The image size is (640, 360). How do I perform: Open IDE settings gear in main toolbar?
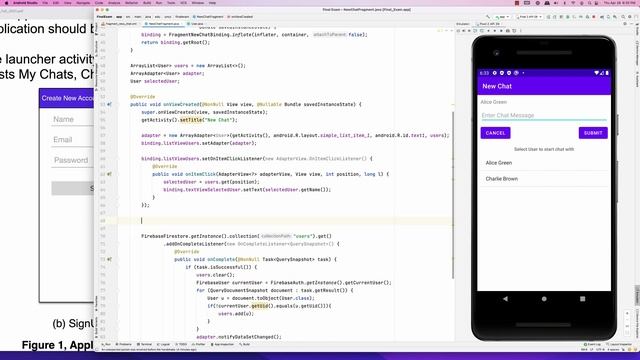coord(629,17)
